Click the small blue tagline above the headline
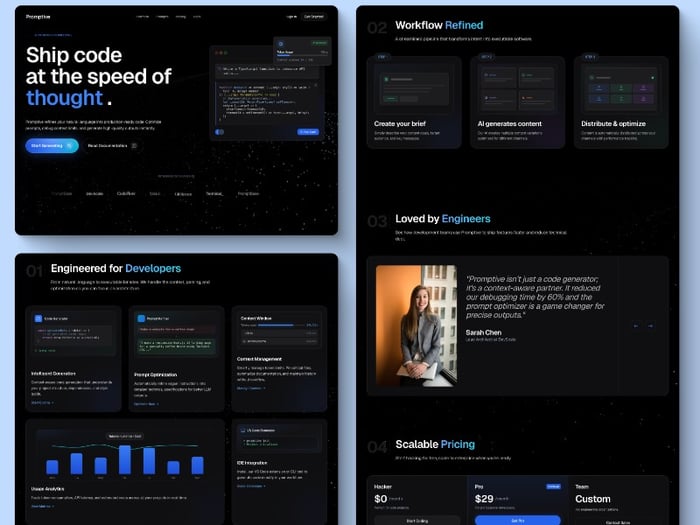 (53, 35)
